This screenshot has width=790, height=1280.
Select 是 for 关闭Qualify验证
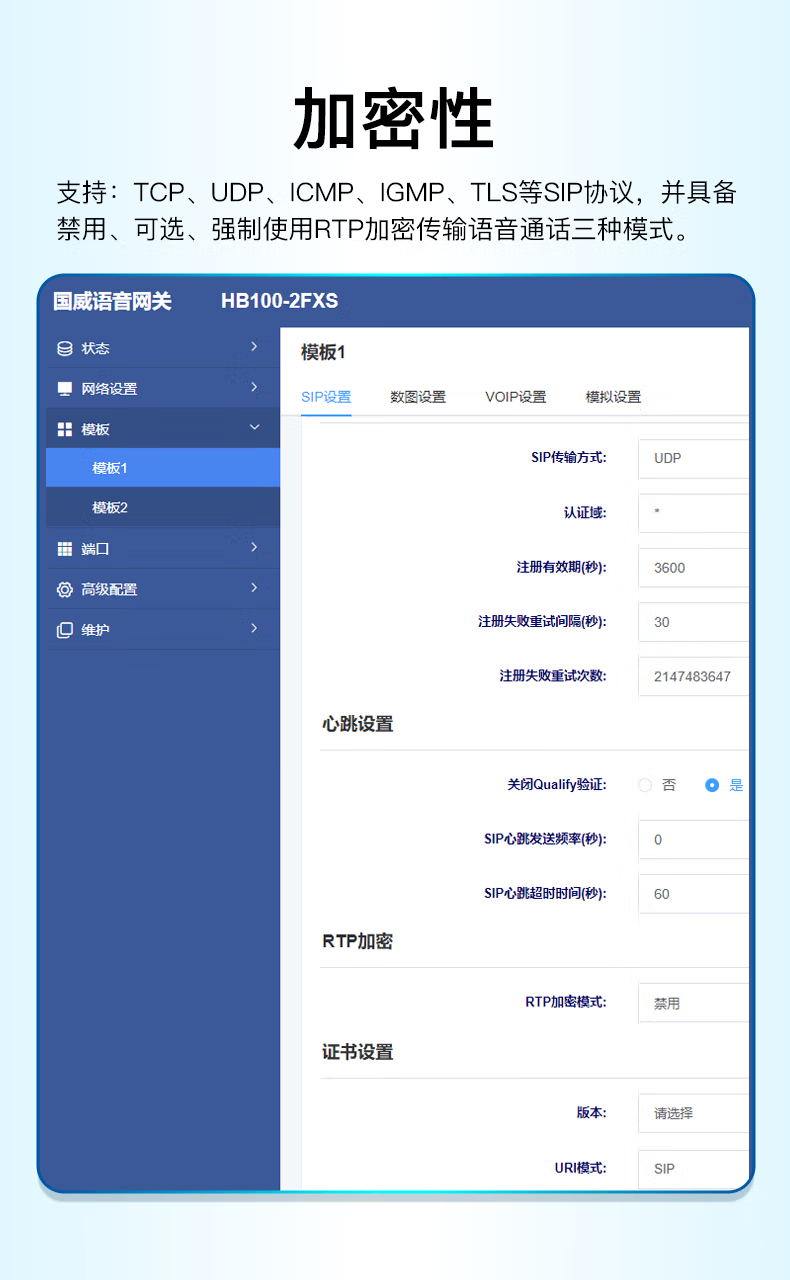pyautogui.click(x=712, y=785)
